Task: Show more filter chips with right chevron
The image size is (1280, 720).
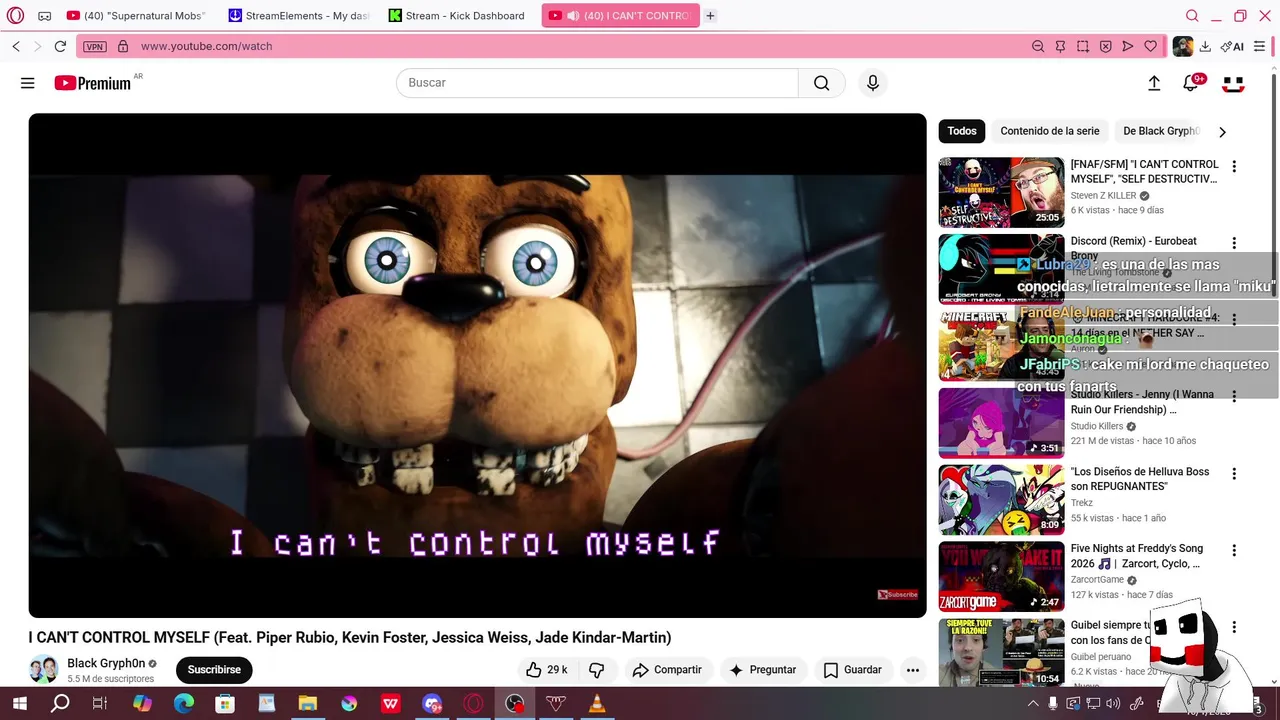Action: pyautogui.click(x=1222, y=131)
